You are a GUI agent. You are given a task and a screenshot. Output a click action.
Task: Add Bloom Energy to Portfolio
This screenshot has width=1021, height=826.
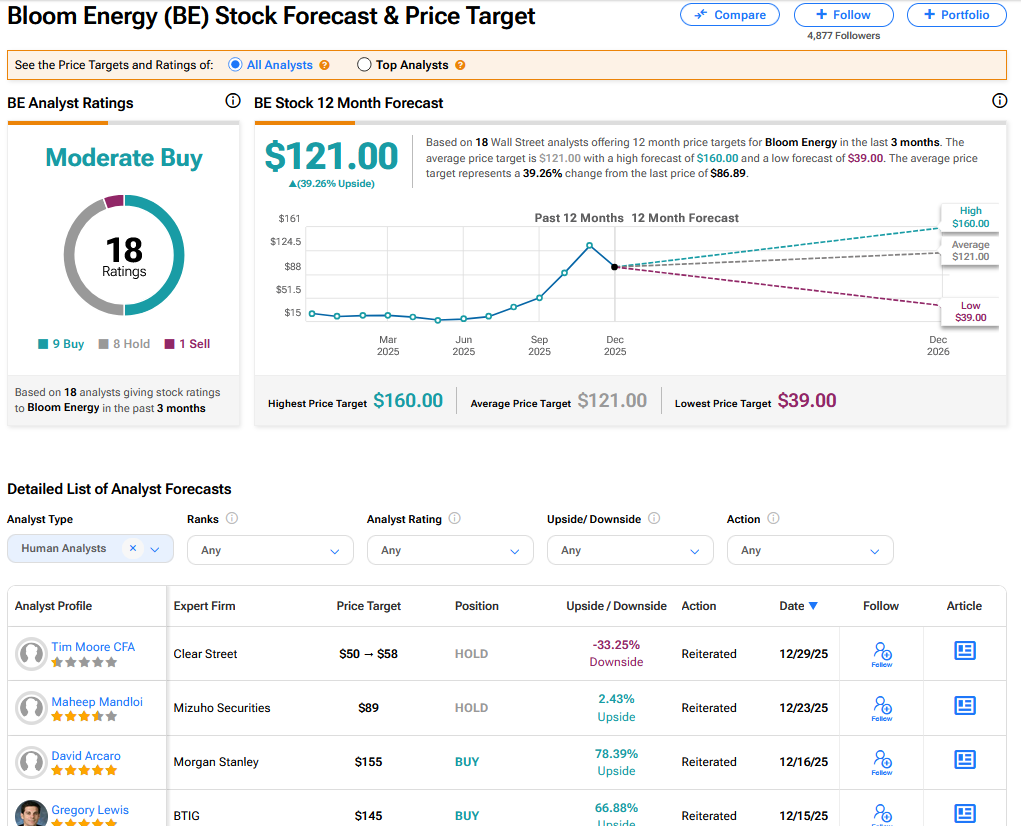pos(956,15)
